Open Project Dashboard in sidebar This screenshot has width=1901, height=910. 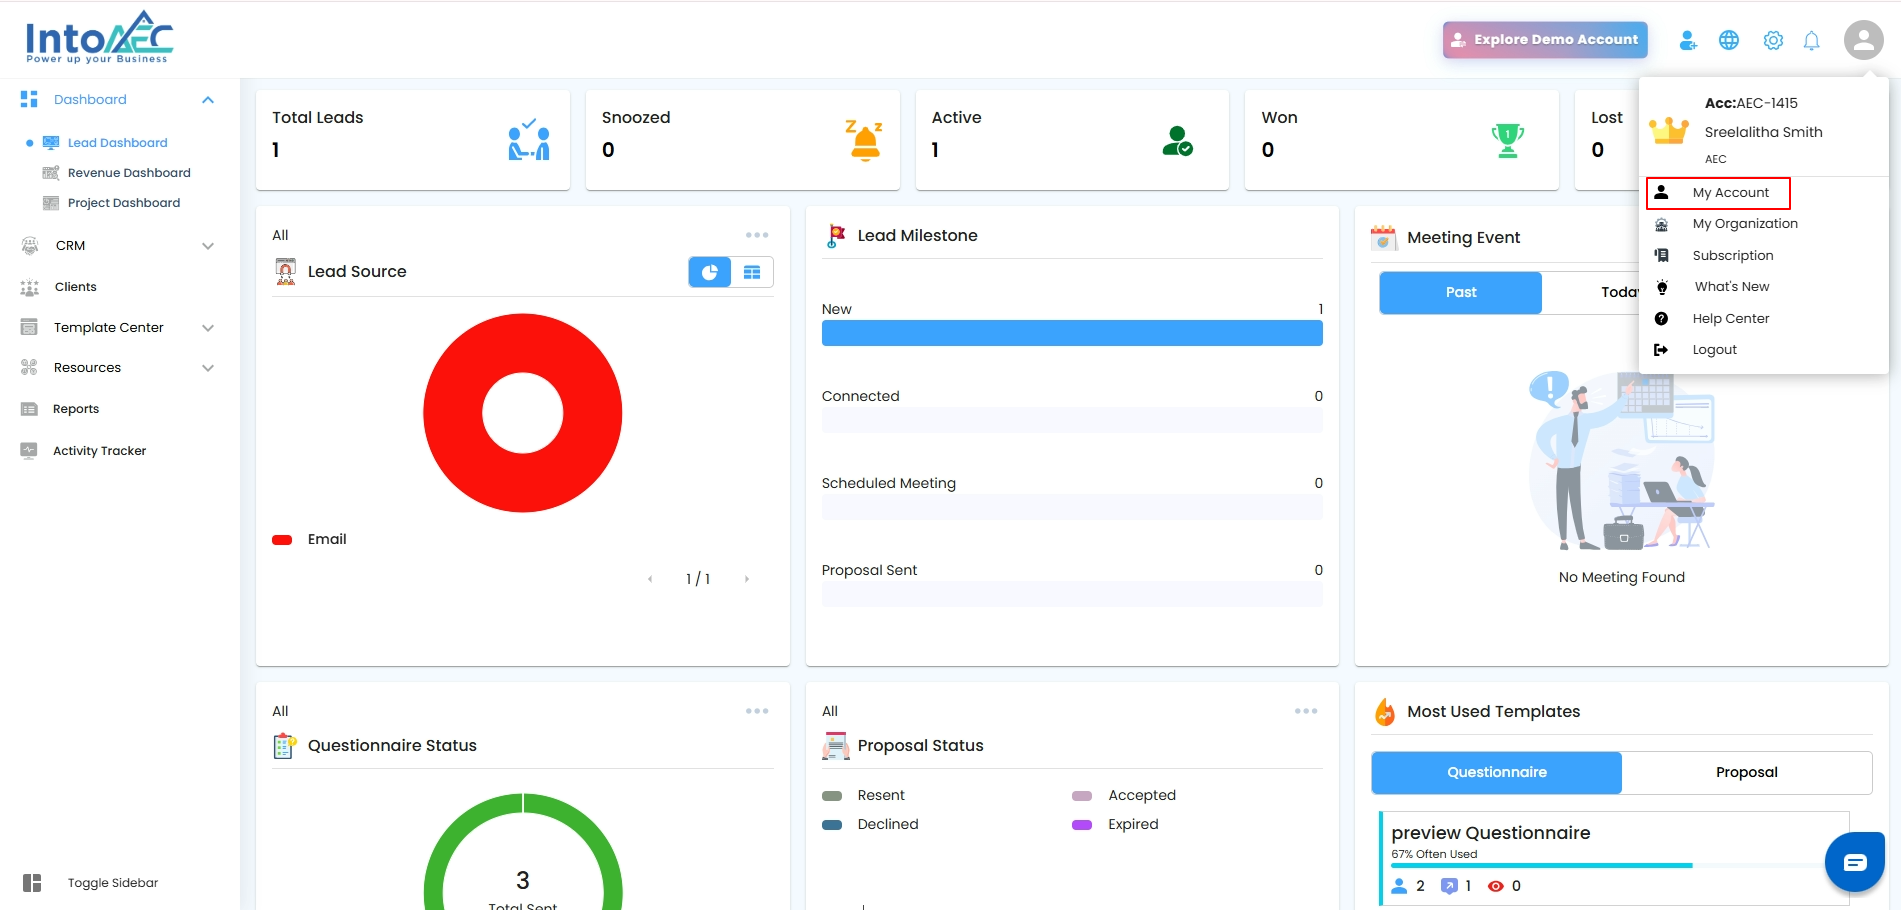click(x=124, y=203)
